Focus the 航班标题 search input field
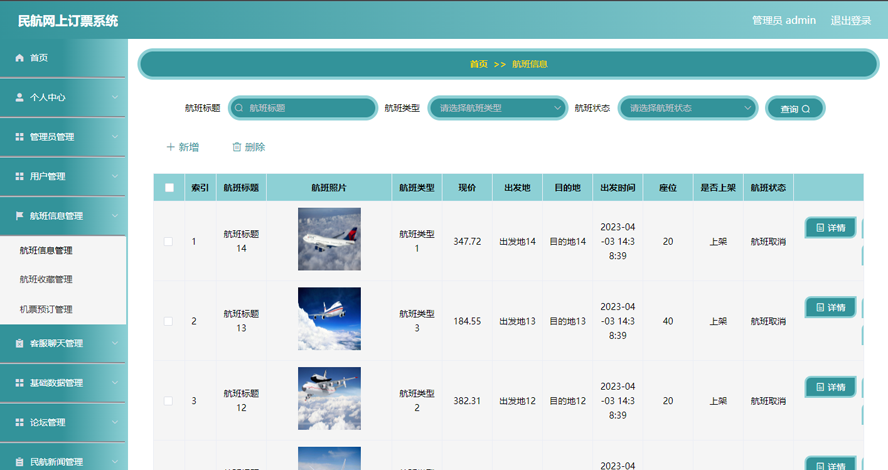Screen dimensions: 888x470 point(303,108)
